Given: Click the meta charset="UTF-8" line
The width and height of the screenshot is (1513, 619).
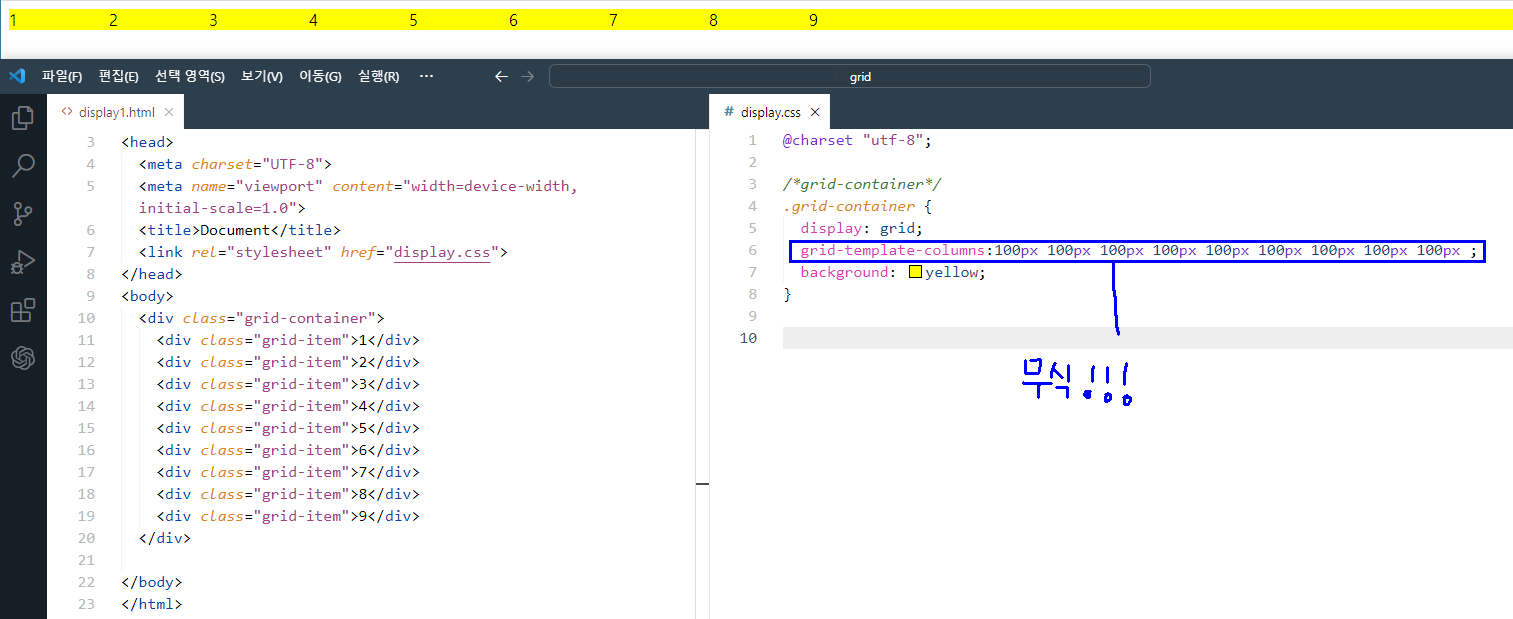Looking at the screenshot, I should click(235, 164).
